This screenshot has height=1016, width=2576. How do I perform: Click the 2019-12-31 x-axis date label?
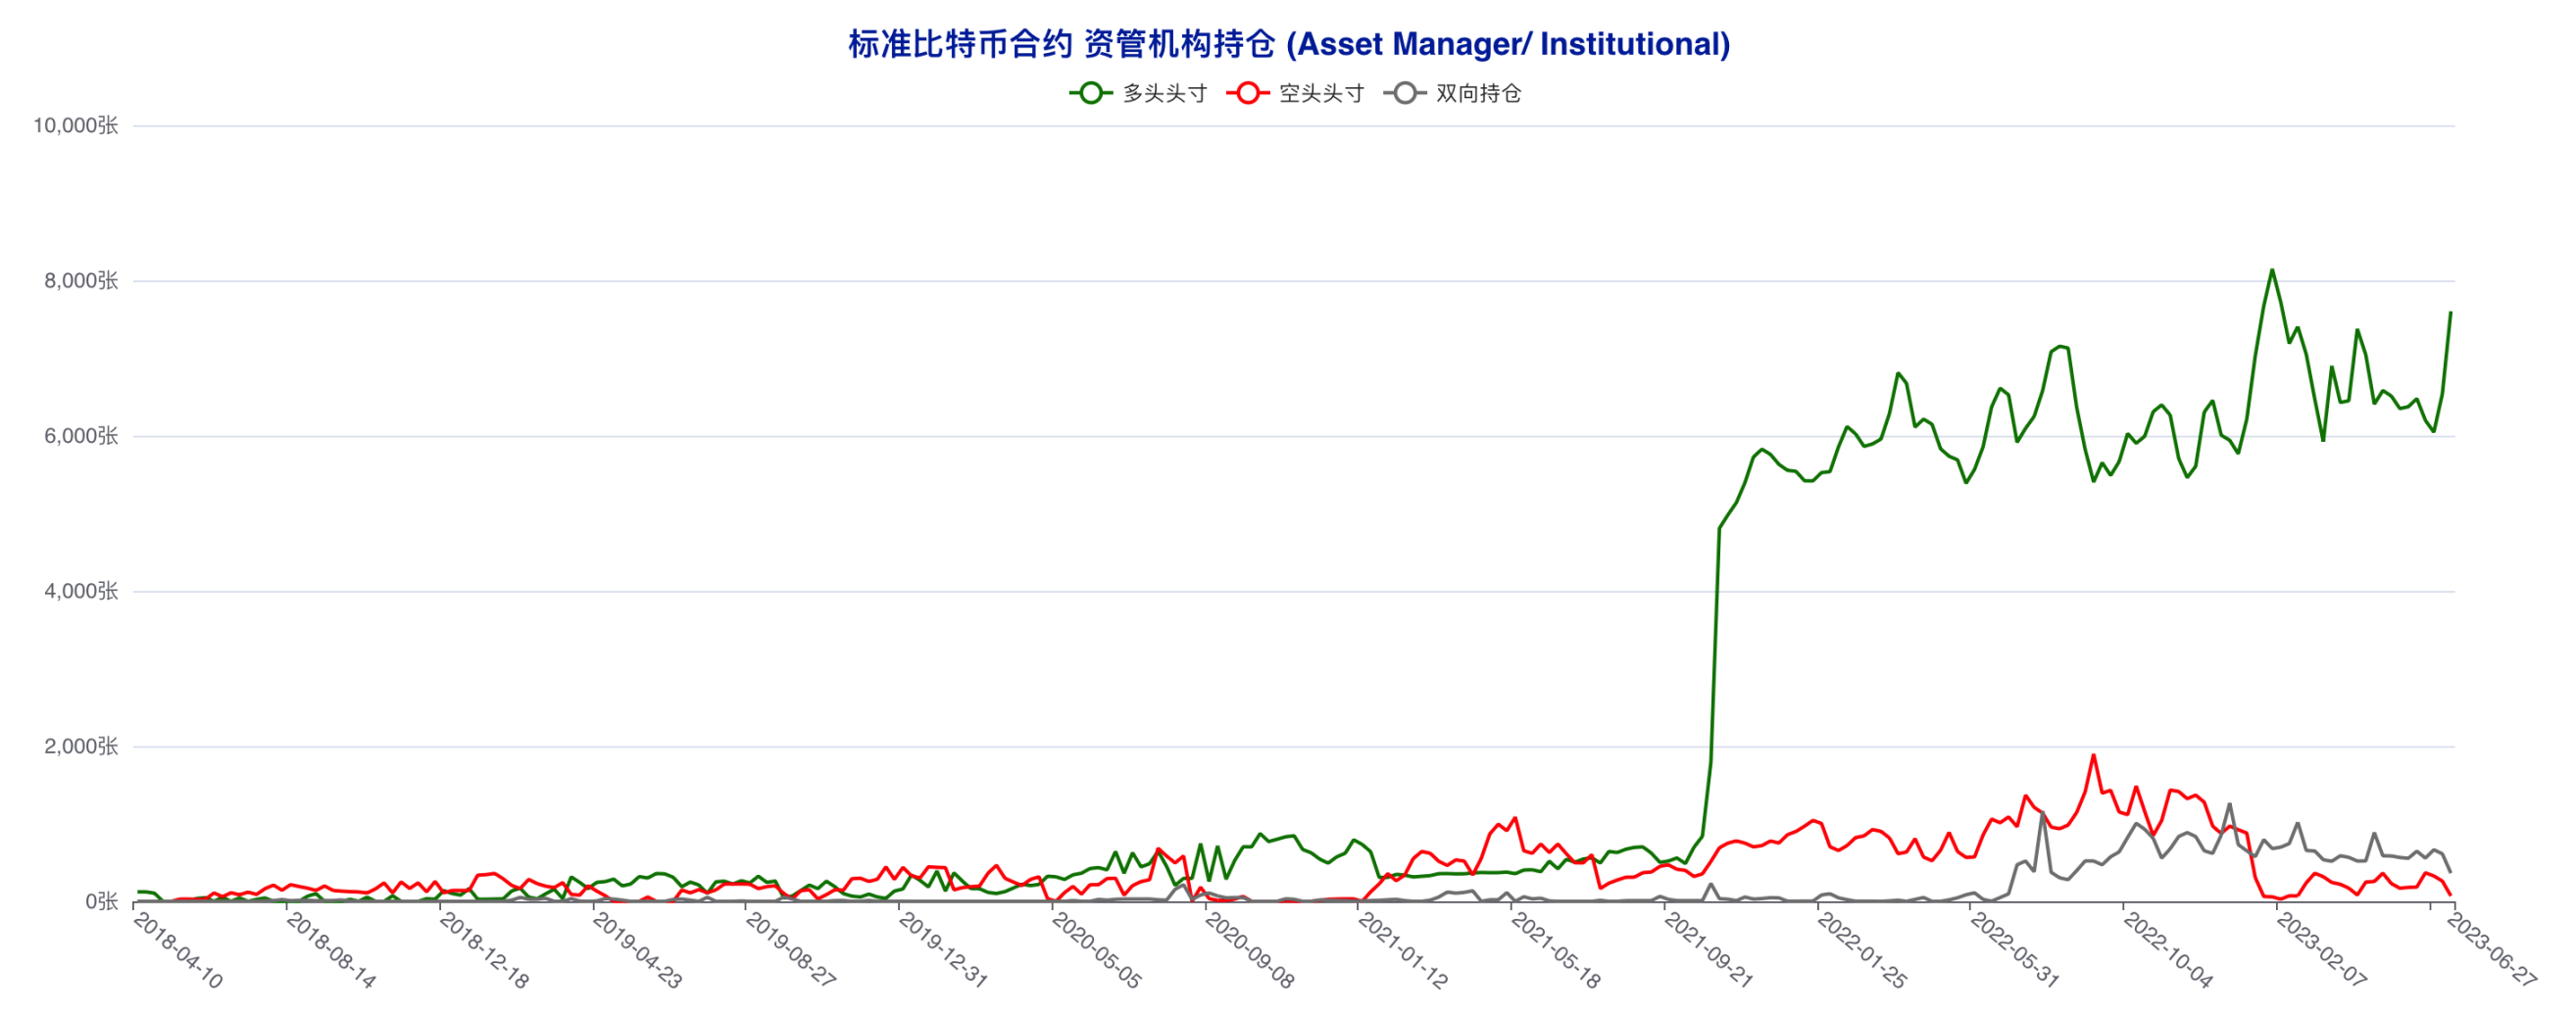(943, 951)
